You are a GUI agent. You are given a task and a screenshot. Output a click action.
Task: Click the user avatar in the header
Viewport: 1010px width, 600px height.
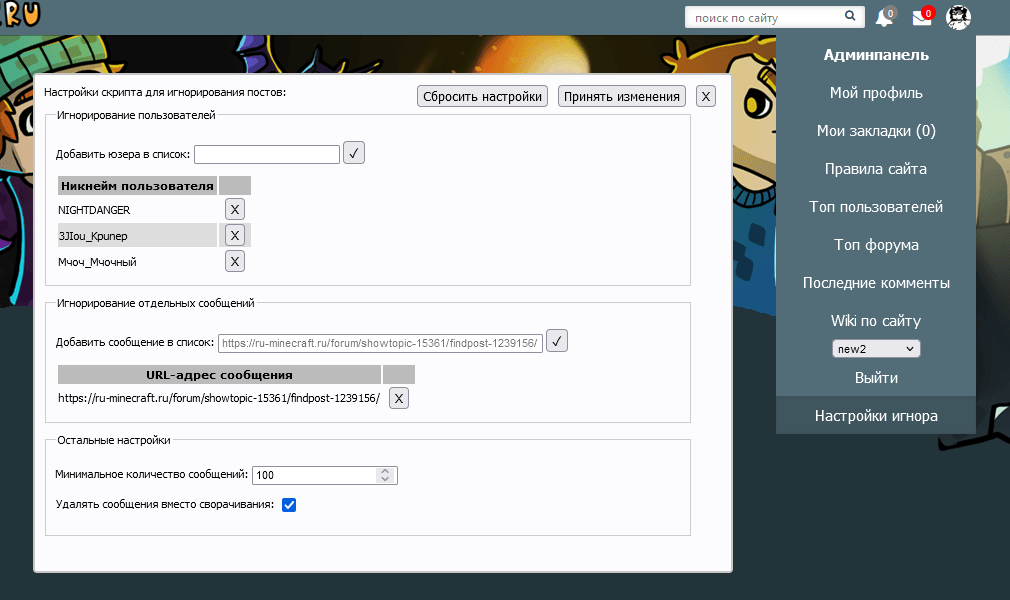[958, 17]
